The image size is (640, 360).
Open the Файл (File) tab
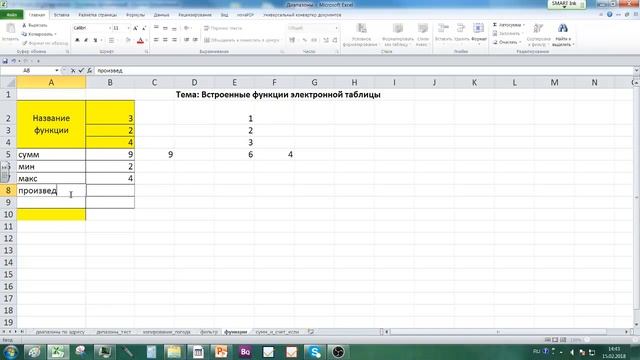pyautogui.click(x=11, y=15)
